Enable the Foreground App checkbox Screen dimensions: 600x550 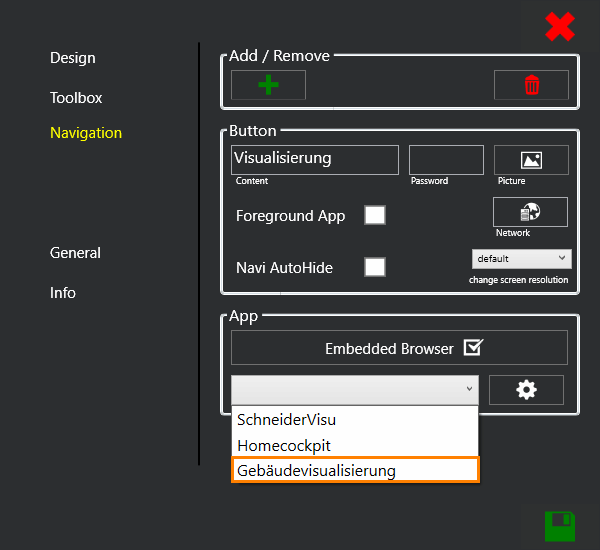click(375, 215)
